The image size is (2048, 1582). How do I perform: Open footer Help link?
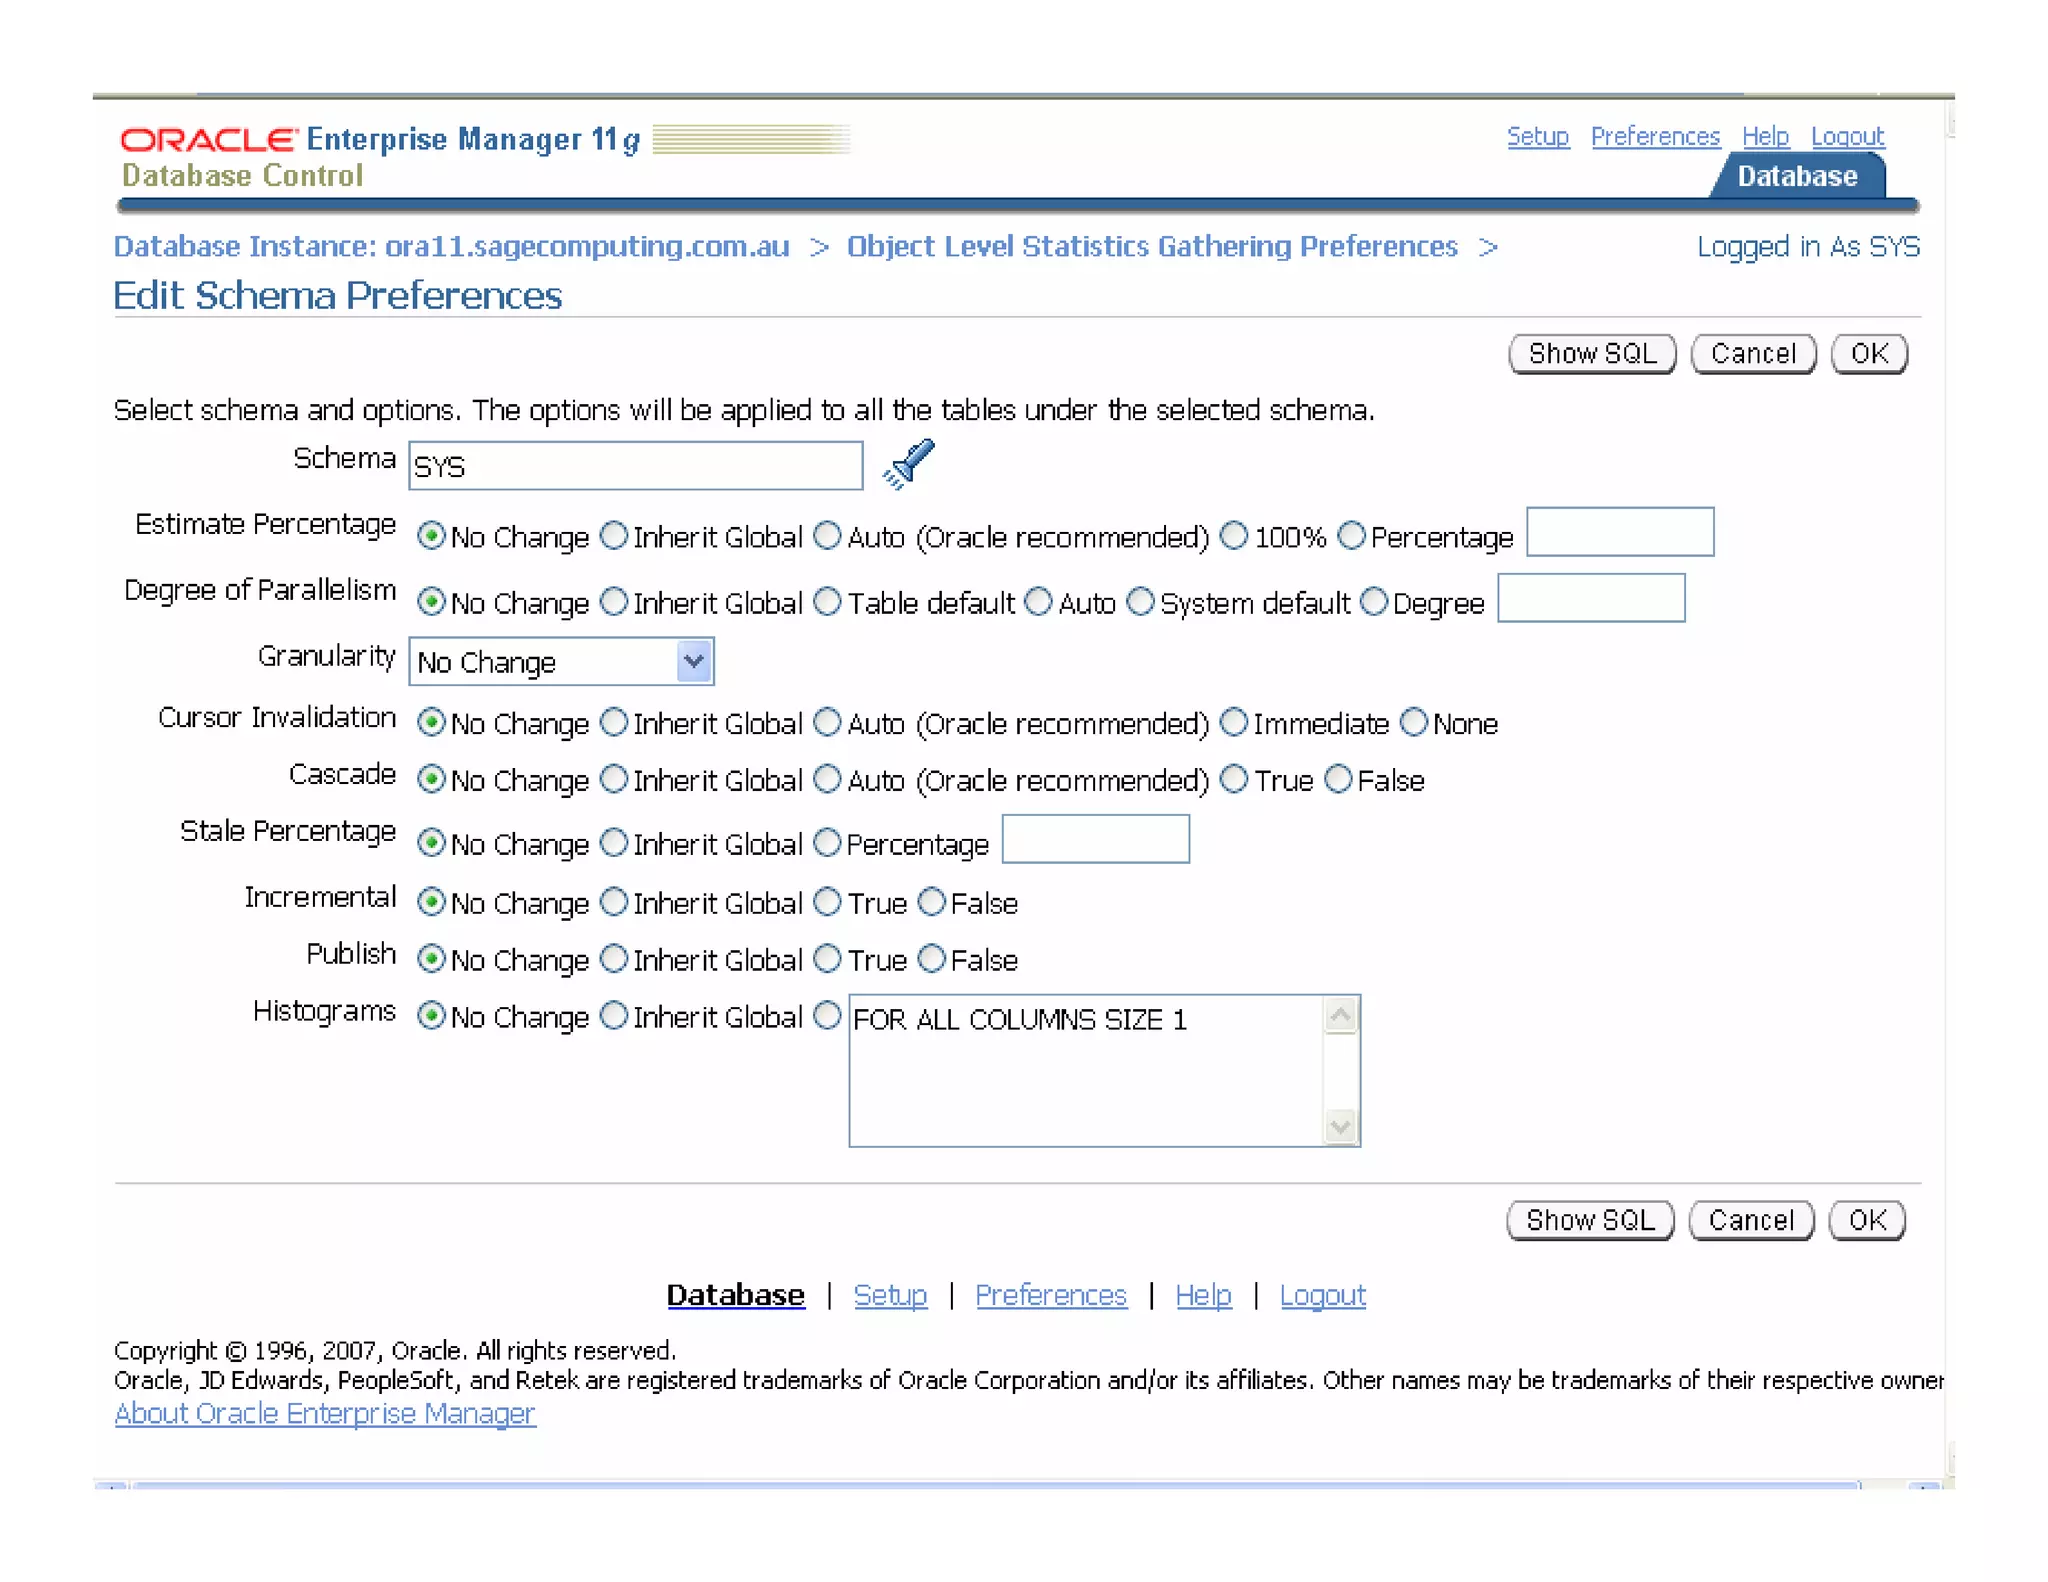point(1203,1295)
